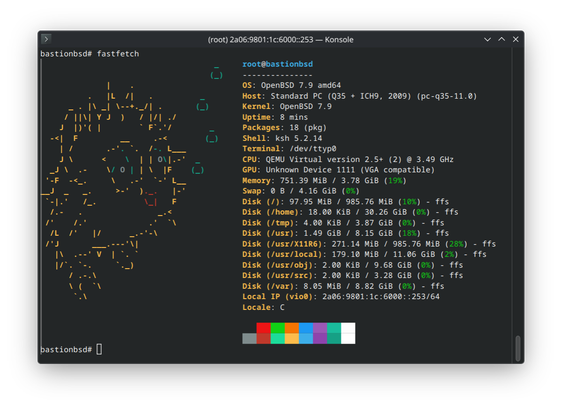Click the cursor at the bastionbsd# prompt
Viewport: 562px width, 409px height.
point(99,349)
